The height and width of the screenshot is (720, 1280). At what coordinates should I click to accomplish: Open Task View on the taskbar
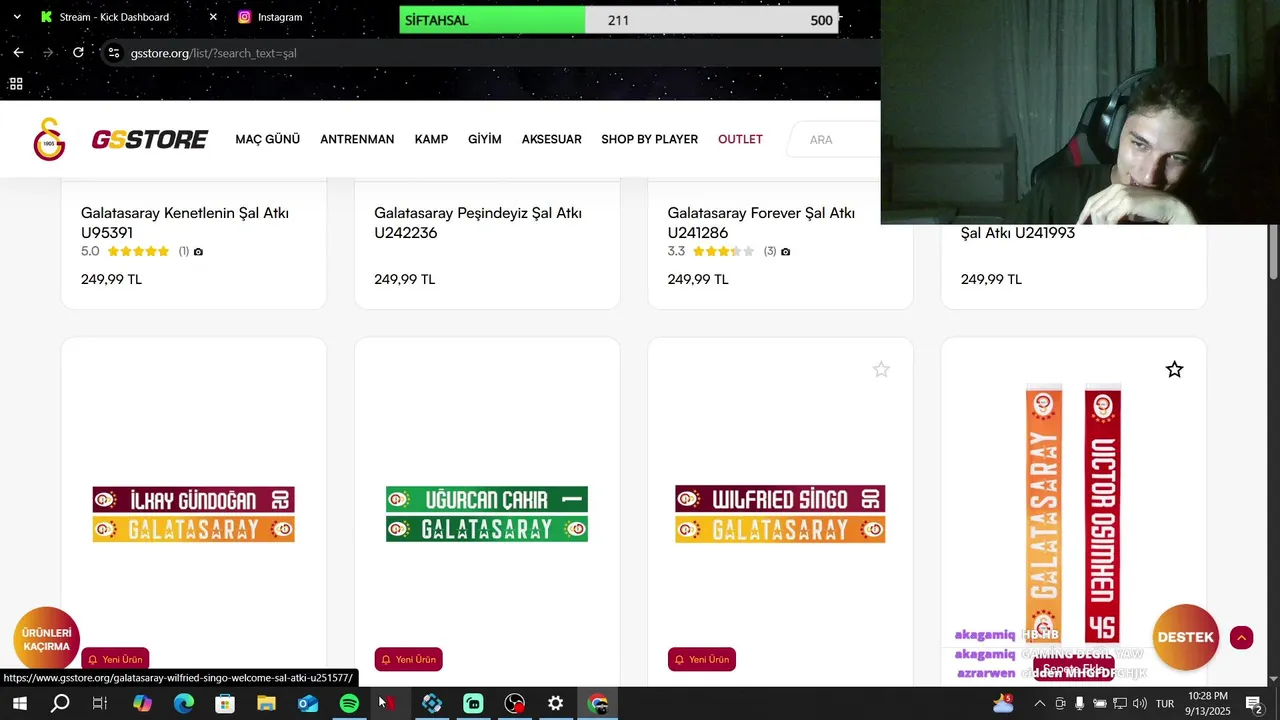(100, 704)
